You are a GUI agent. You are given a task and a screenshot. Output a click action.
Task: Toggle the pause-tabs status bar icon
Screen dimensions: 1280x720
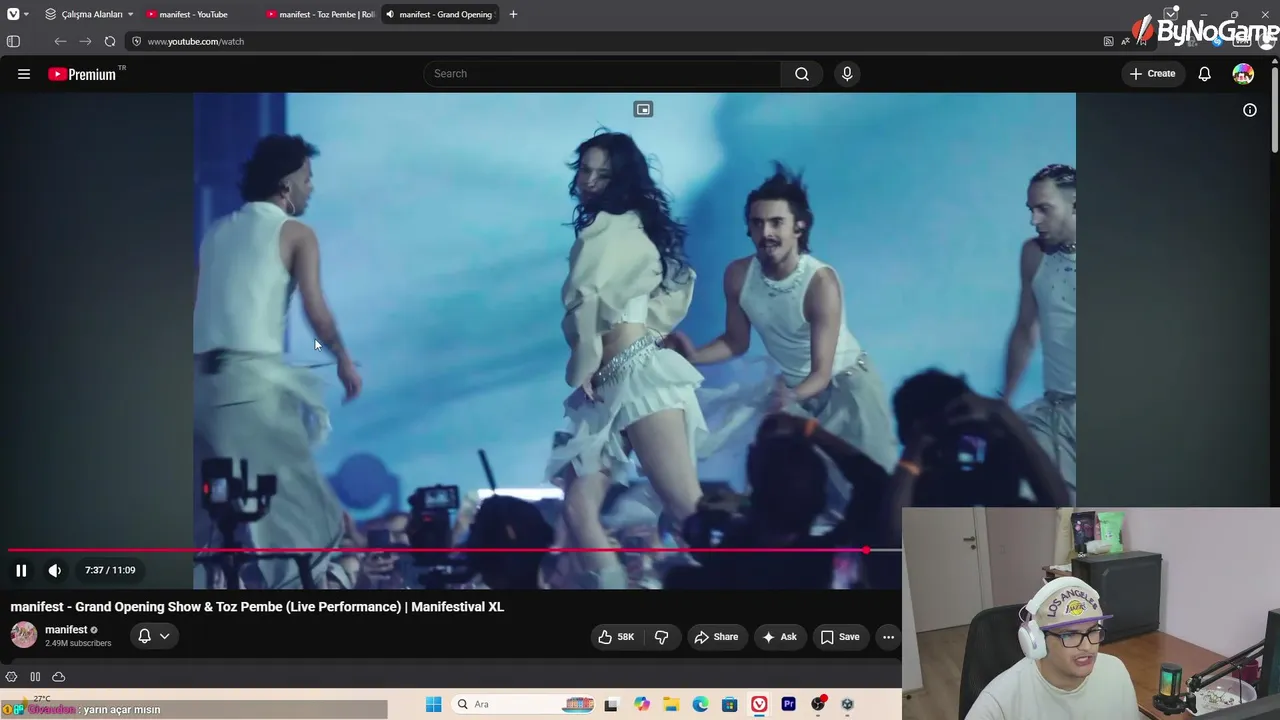pyautogui.click(x=35, y=677)
